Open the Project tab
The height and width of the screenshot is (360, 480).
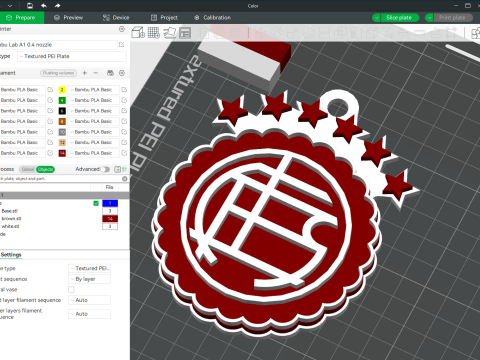[164, 18]
